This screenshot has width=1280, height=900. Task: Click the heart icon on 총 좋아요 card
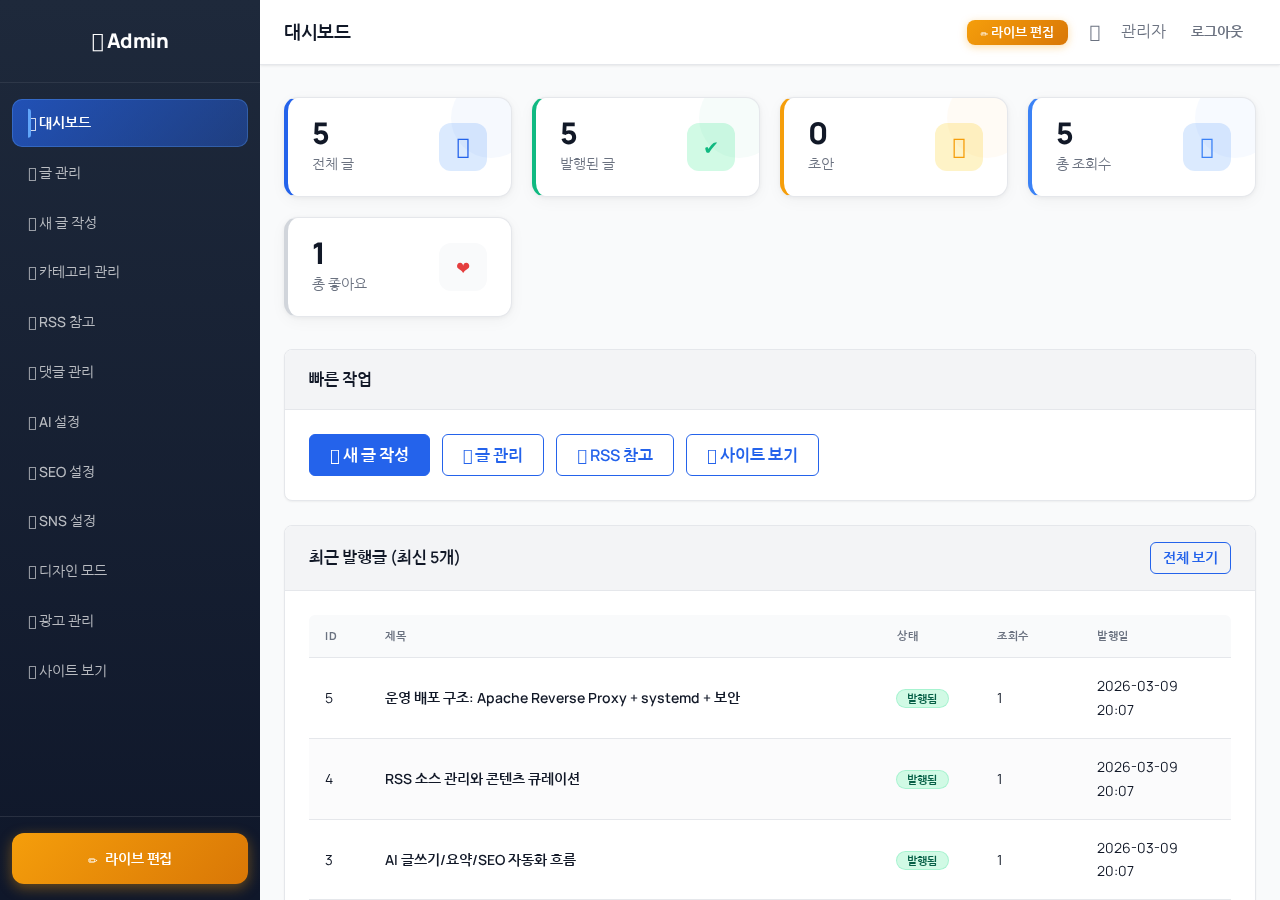tap(462, 267)
